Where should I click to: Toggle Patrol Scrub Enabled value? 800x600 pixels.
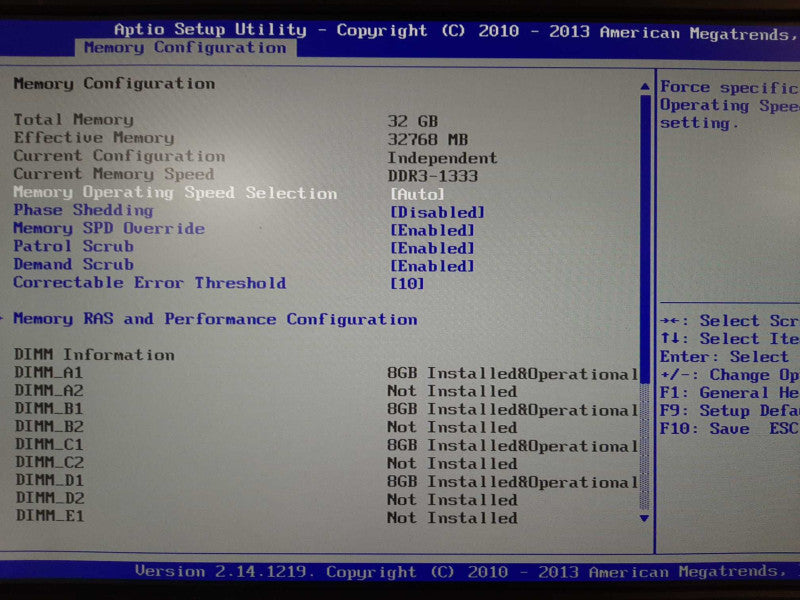tap(432, 248)
